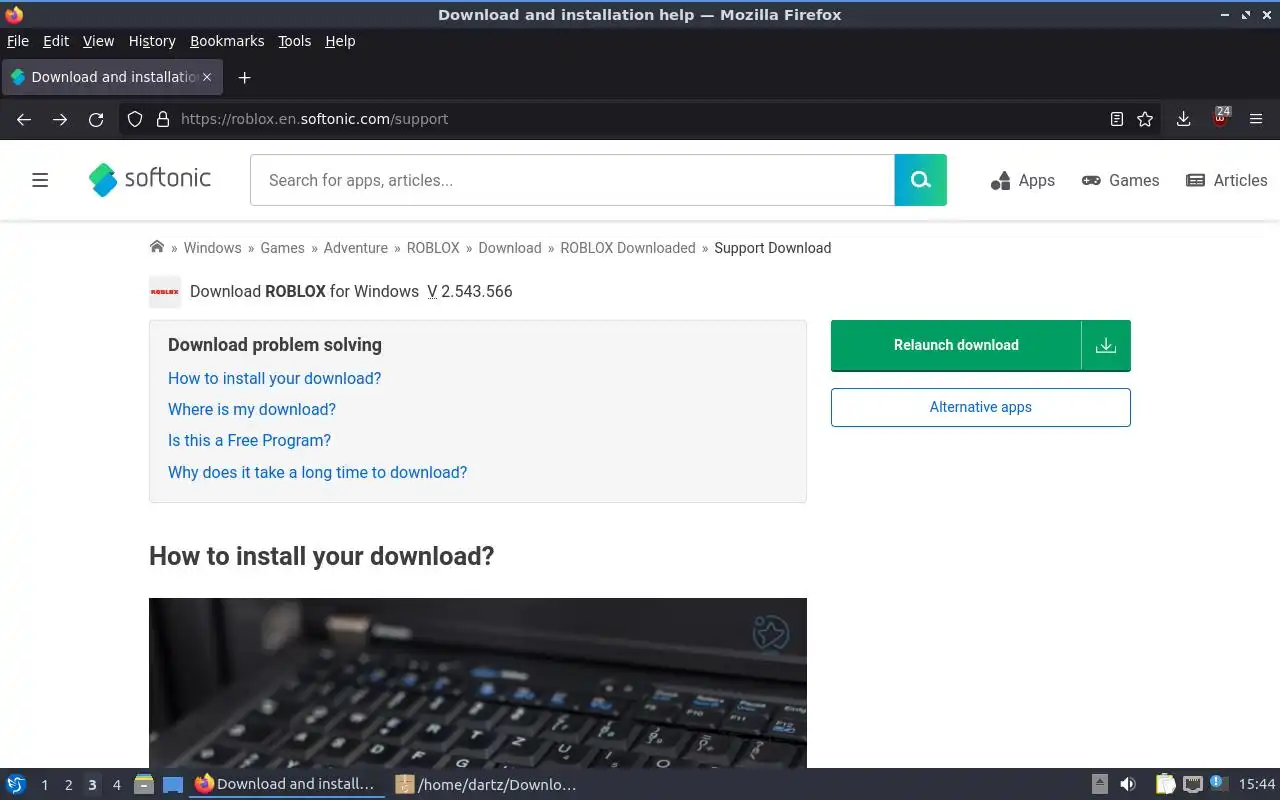
Task: Switch to virtual desktop 4
Action: 116,785
